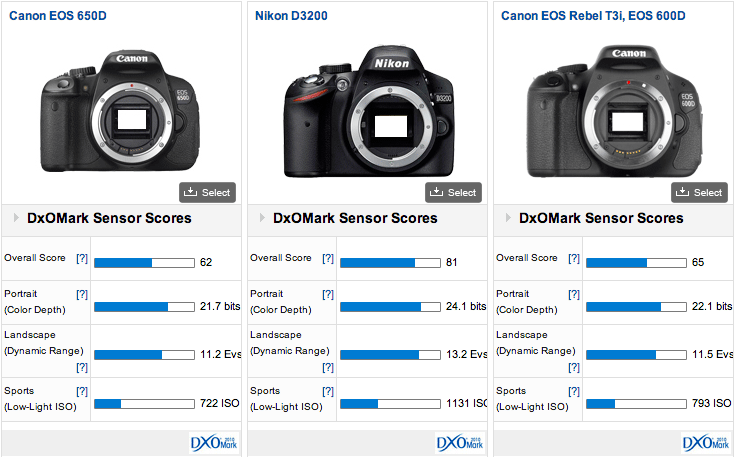The height and width of the screenshot is (457, 736).
Task: Click Portrait (Color Depth) label for EOS 600D
Action: [x=527, y=302]
